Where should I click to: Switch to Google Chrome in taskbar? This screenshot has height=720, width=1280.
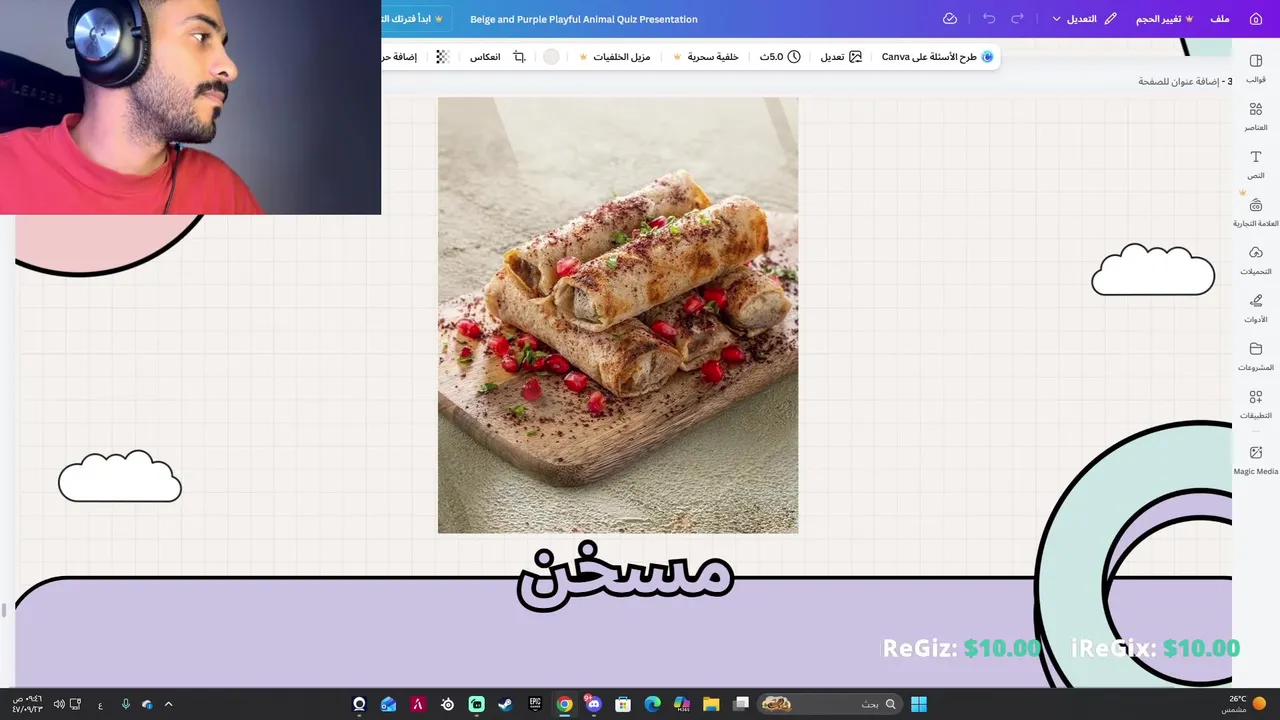[565, 704]
